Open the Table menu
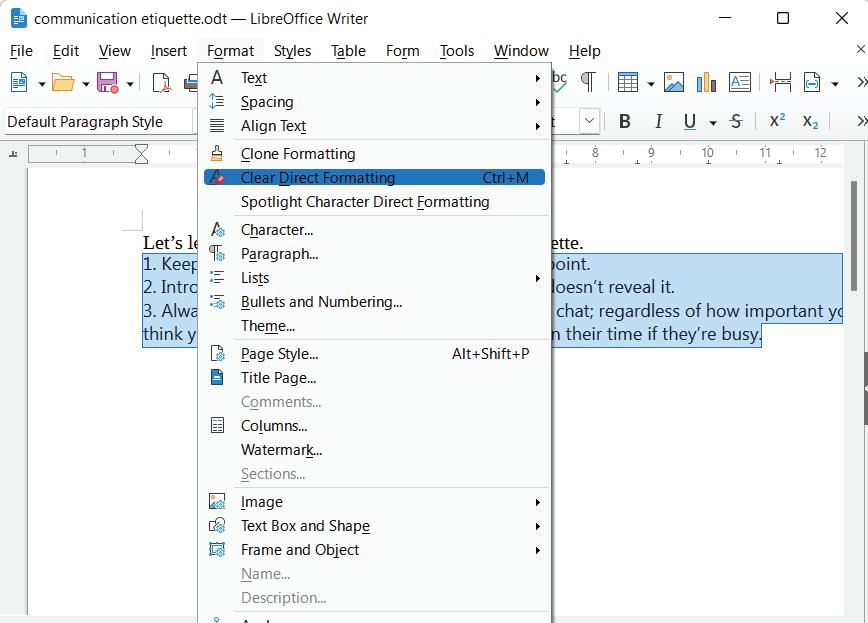The height and width of the screenshot is (623, 868). tap(348, 51)
